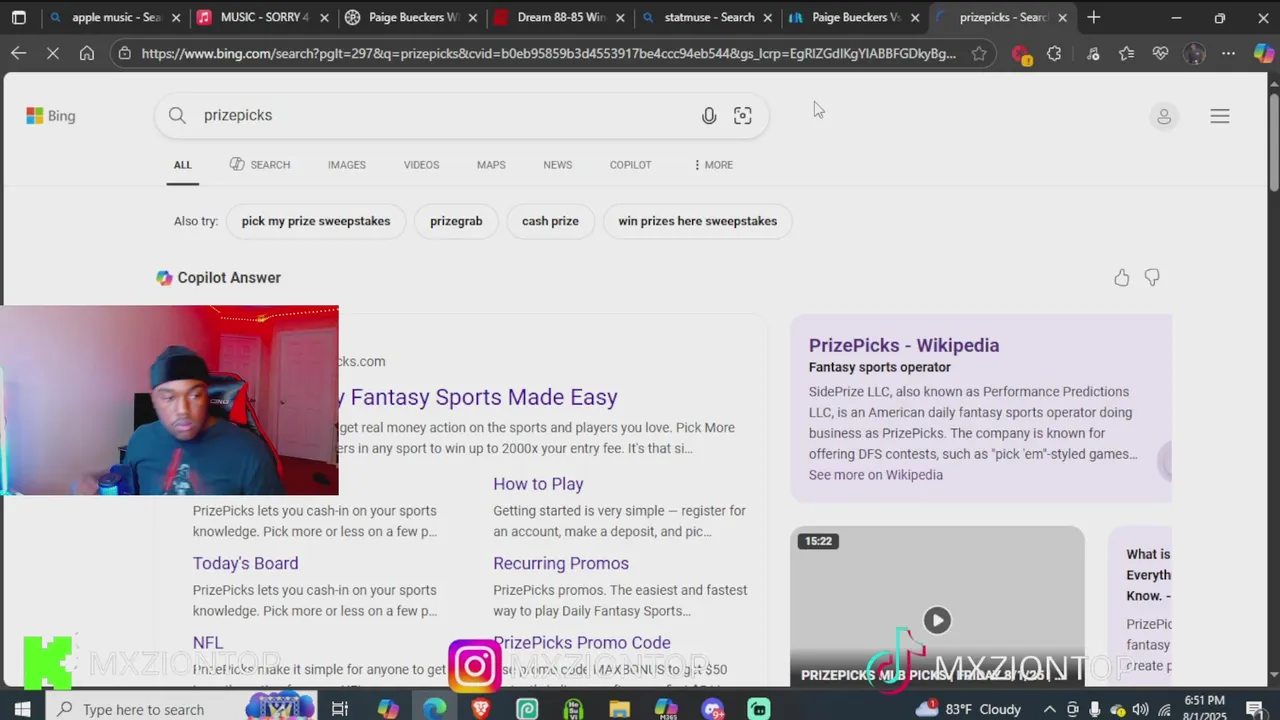
Task: Click the Bing logo
Action: point(51,116)
